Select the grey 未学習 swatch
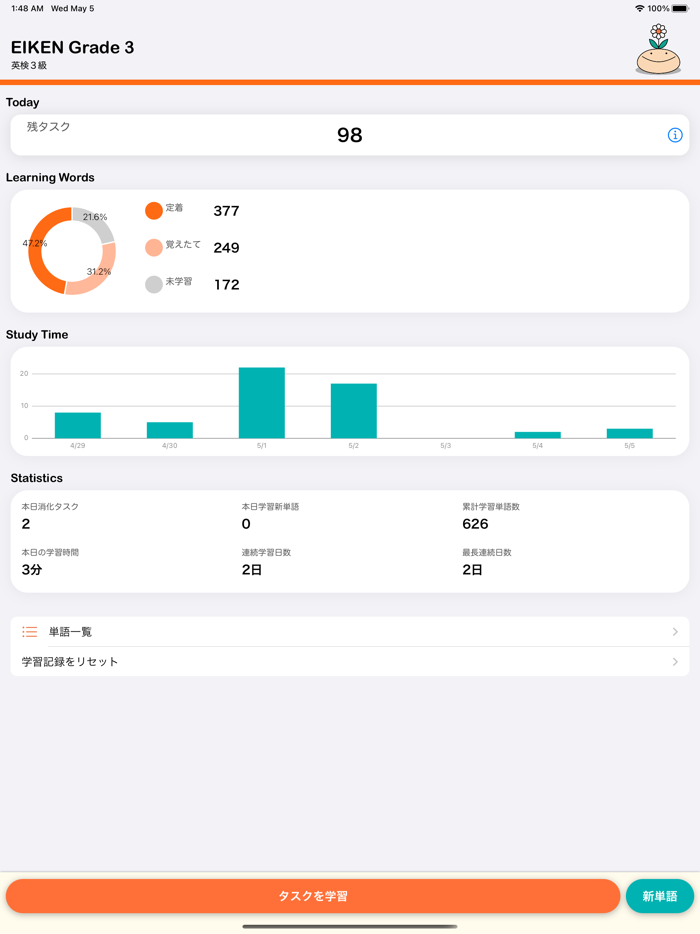The height and width of the screenshot is (934, 700). coord(154,284)
